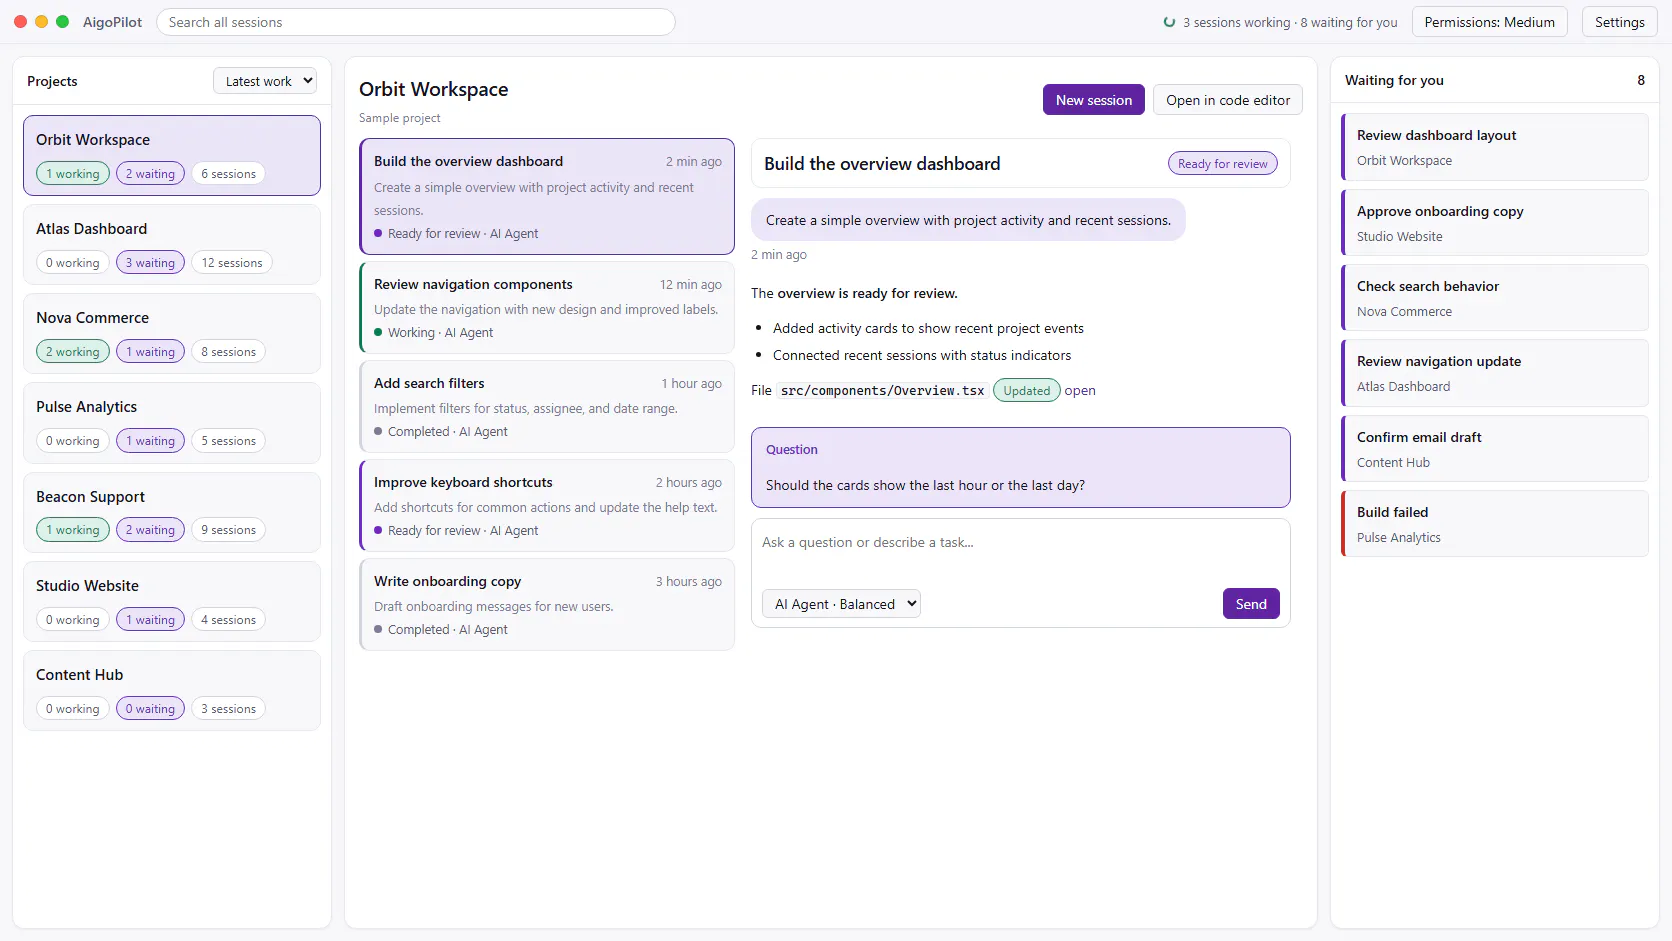Open the Check search behavior waiting item
The image size is (1672, 941).
tap(1495, 298)
